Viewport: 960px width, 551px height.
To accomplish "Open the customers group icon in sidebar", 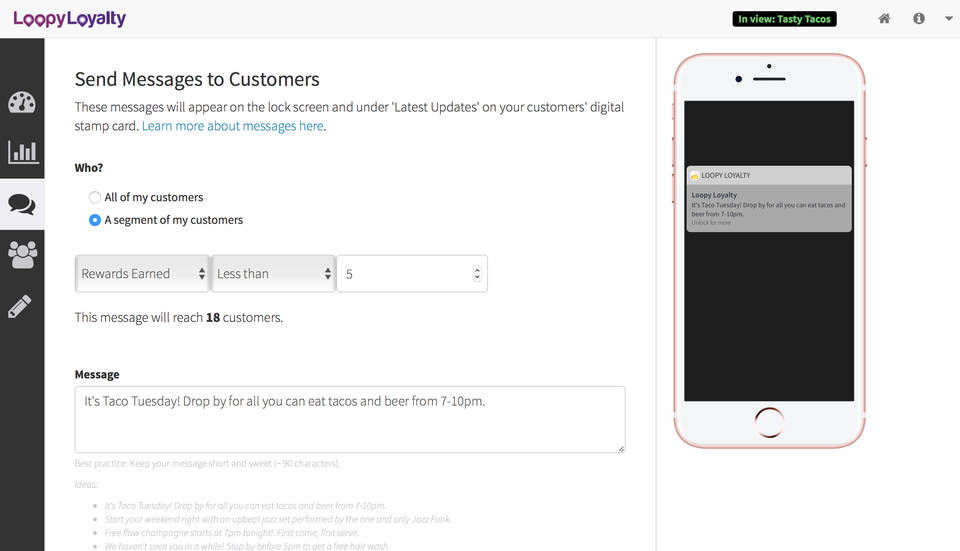I will tap(22, 255).
